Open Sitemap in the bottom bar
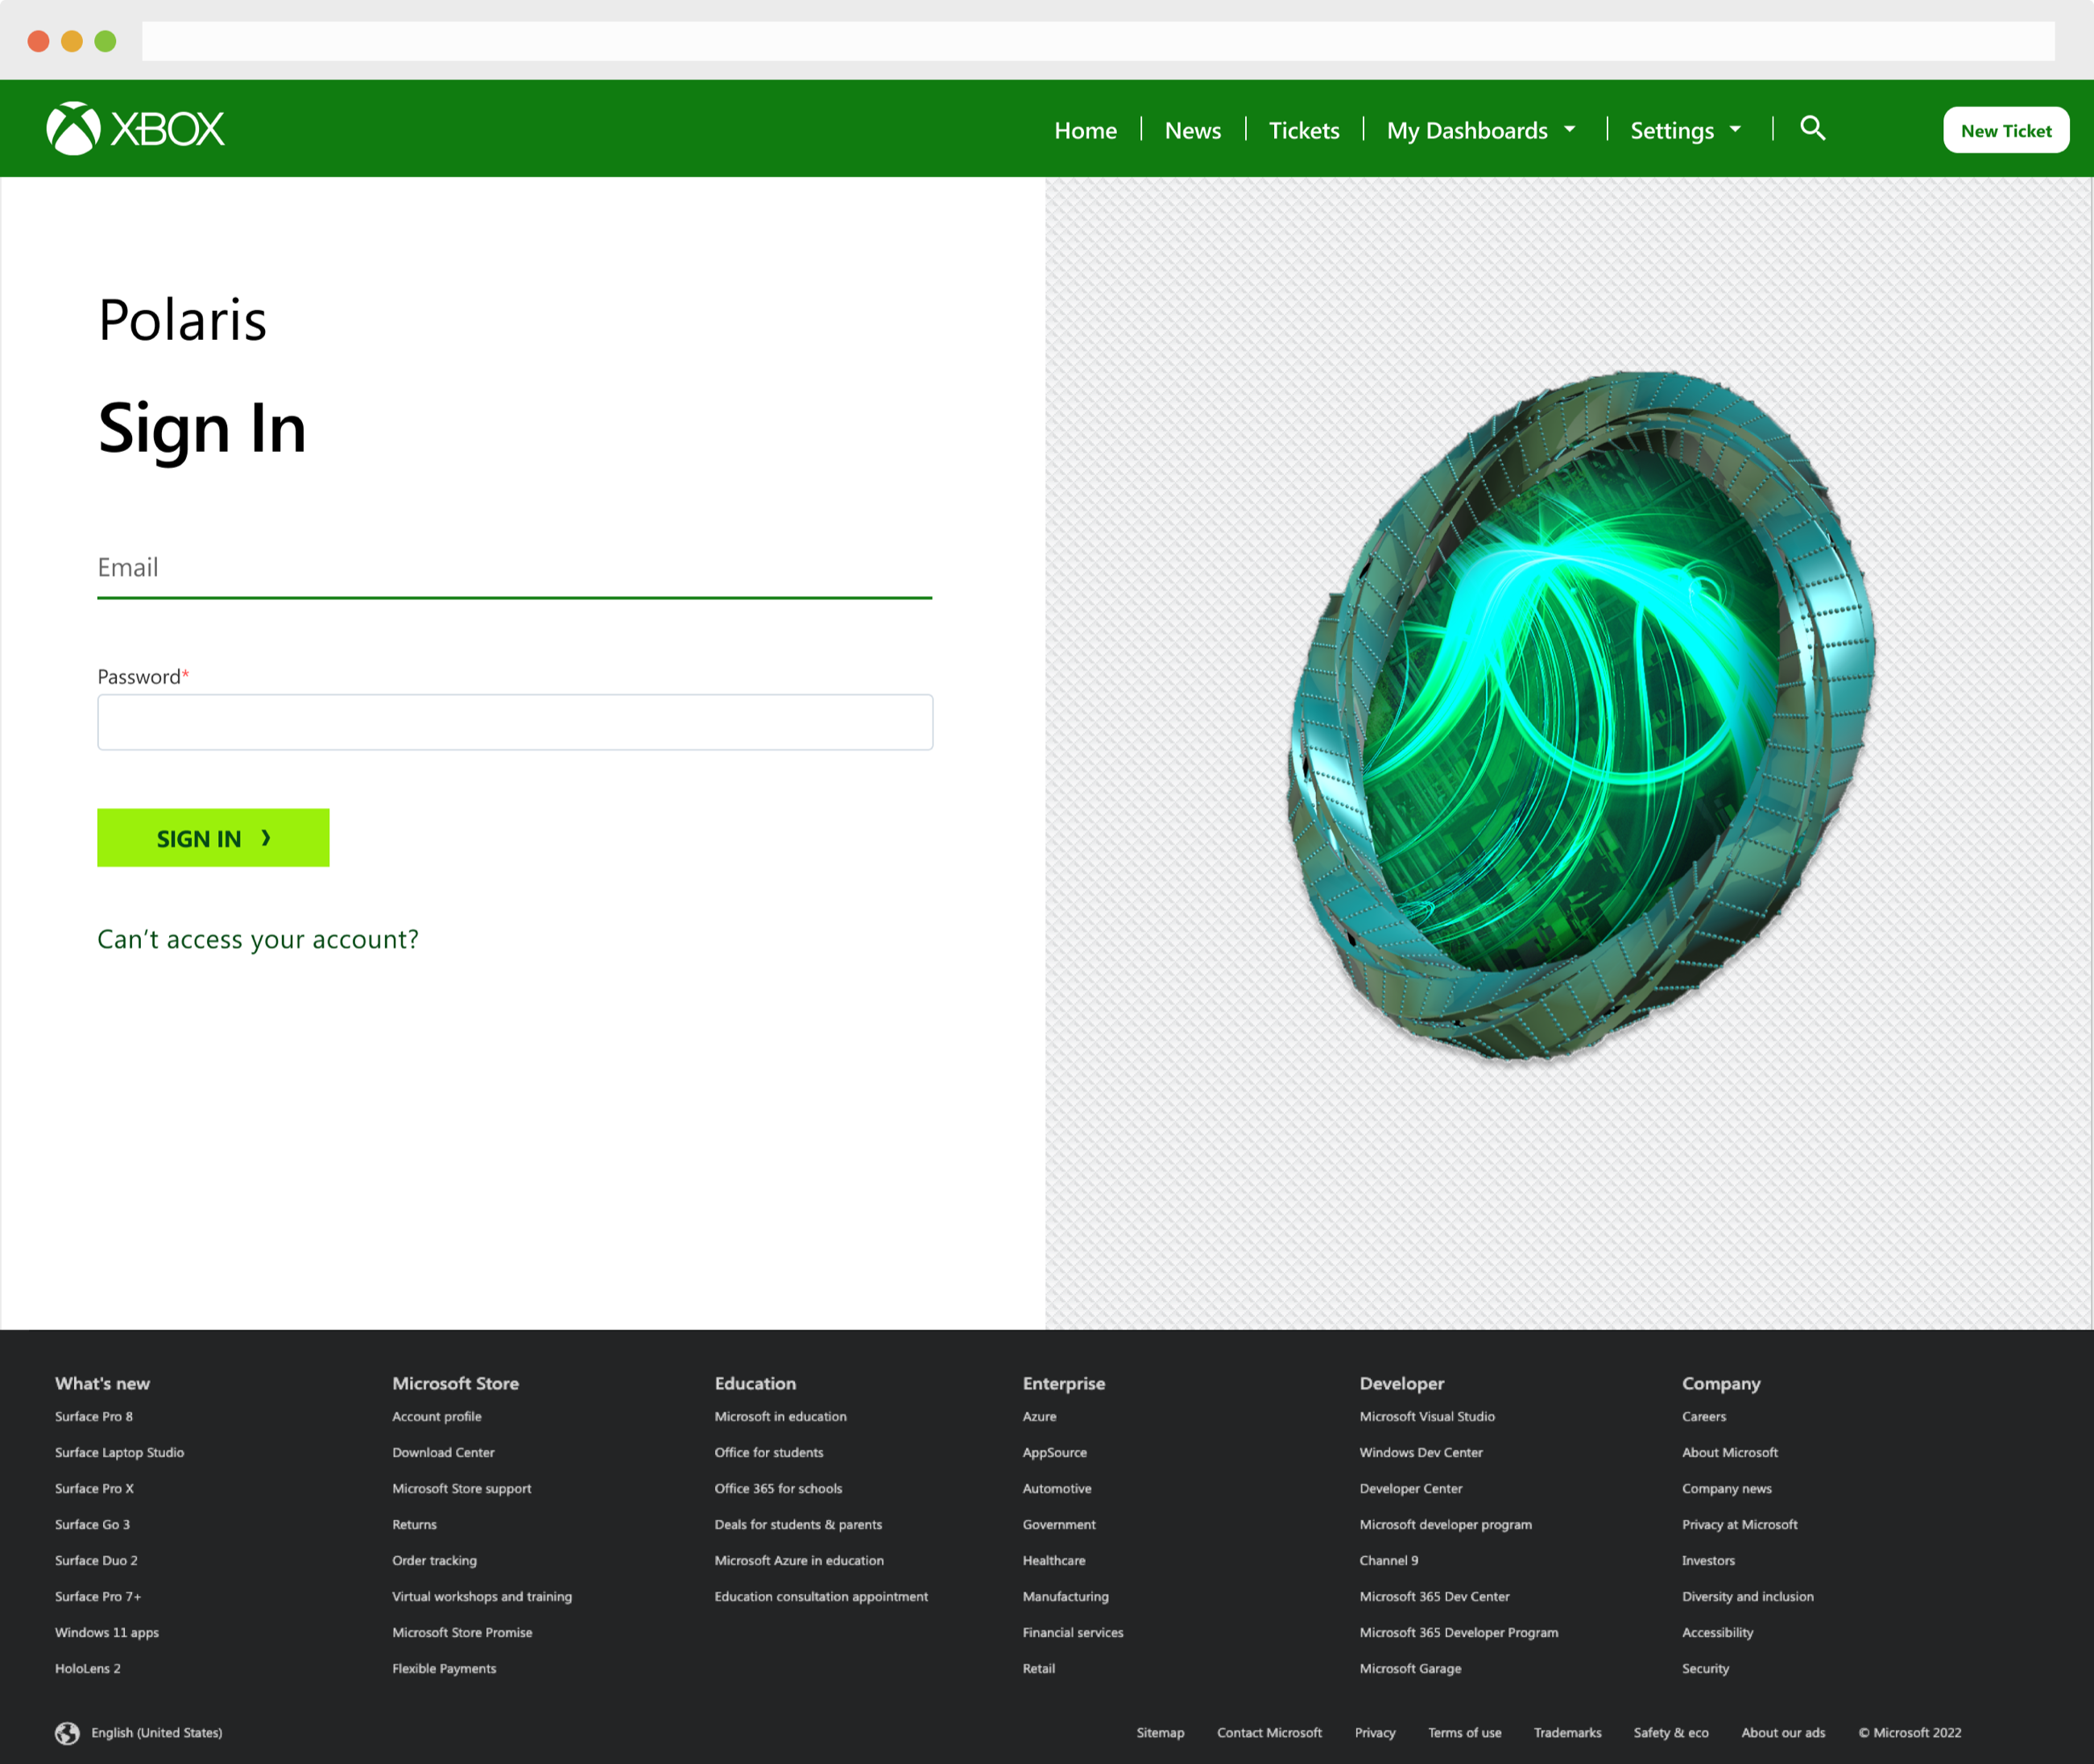The image size is (2094, 1764). click(x=1160, y=1733)
